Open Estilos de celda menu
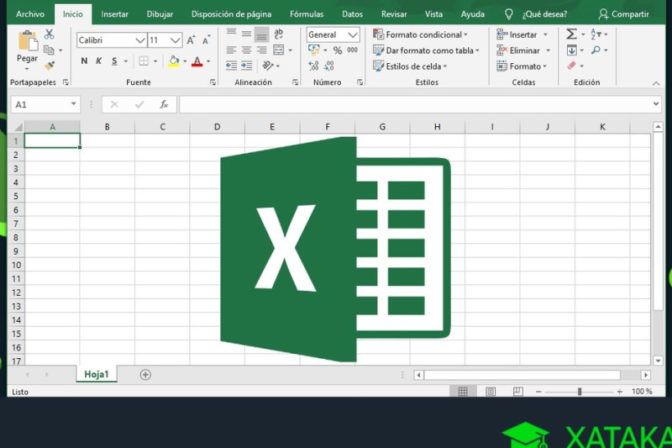672x448 pixels. pyautogui.click(x=410, y=66)
